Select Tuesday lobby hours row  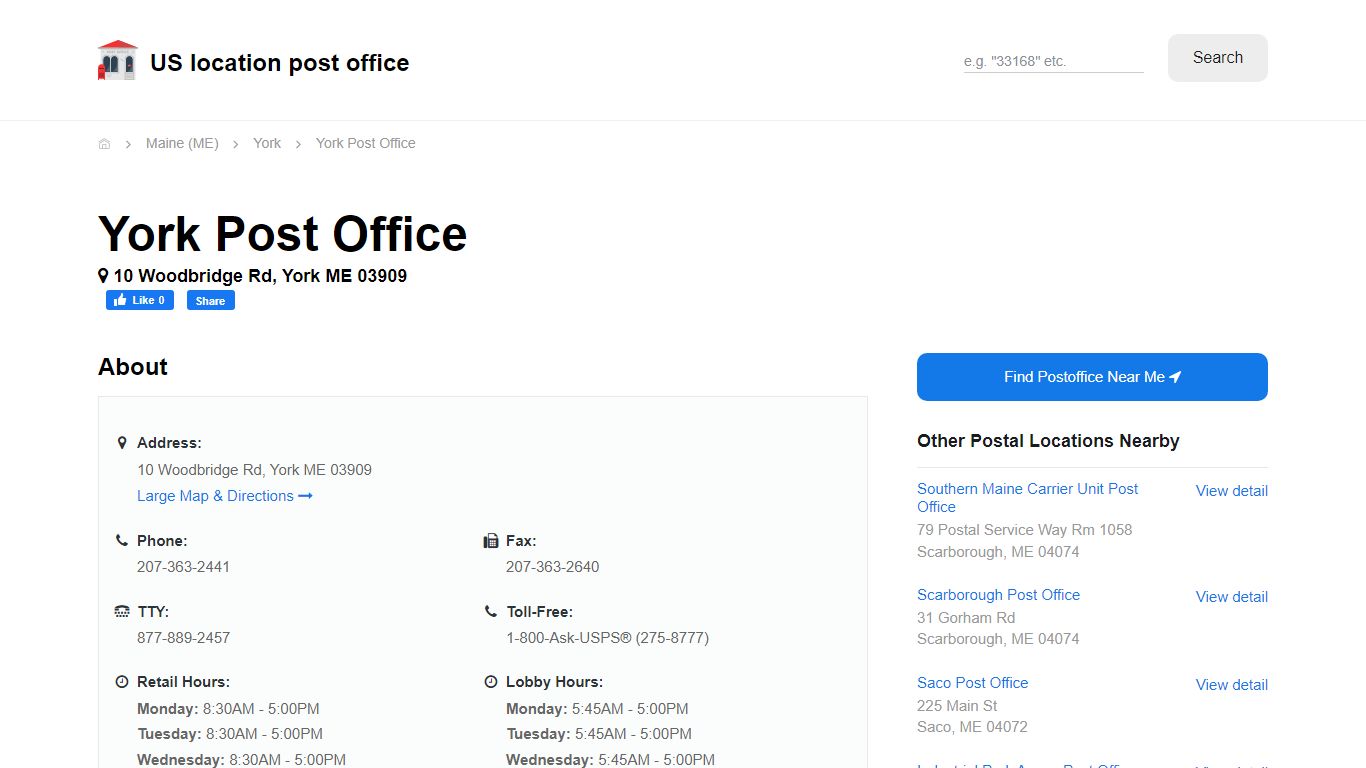click(599, 734)
